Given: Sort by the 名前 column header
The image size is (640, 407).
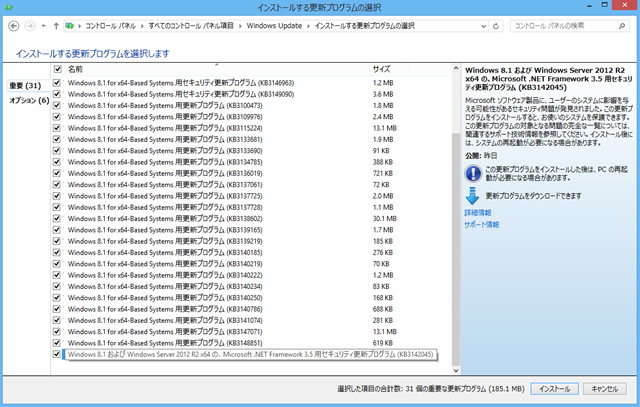Looking at the screenshot, I should [x=75, y=69].
